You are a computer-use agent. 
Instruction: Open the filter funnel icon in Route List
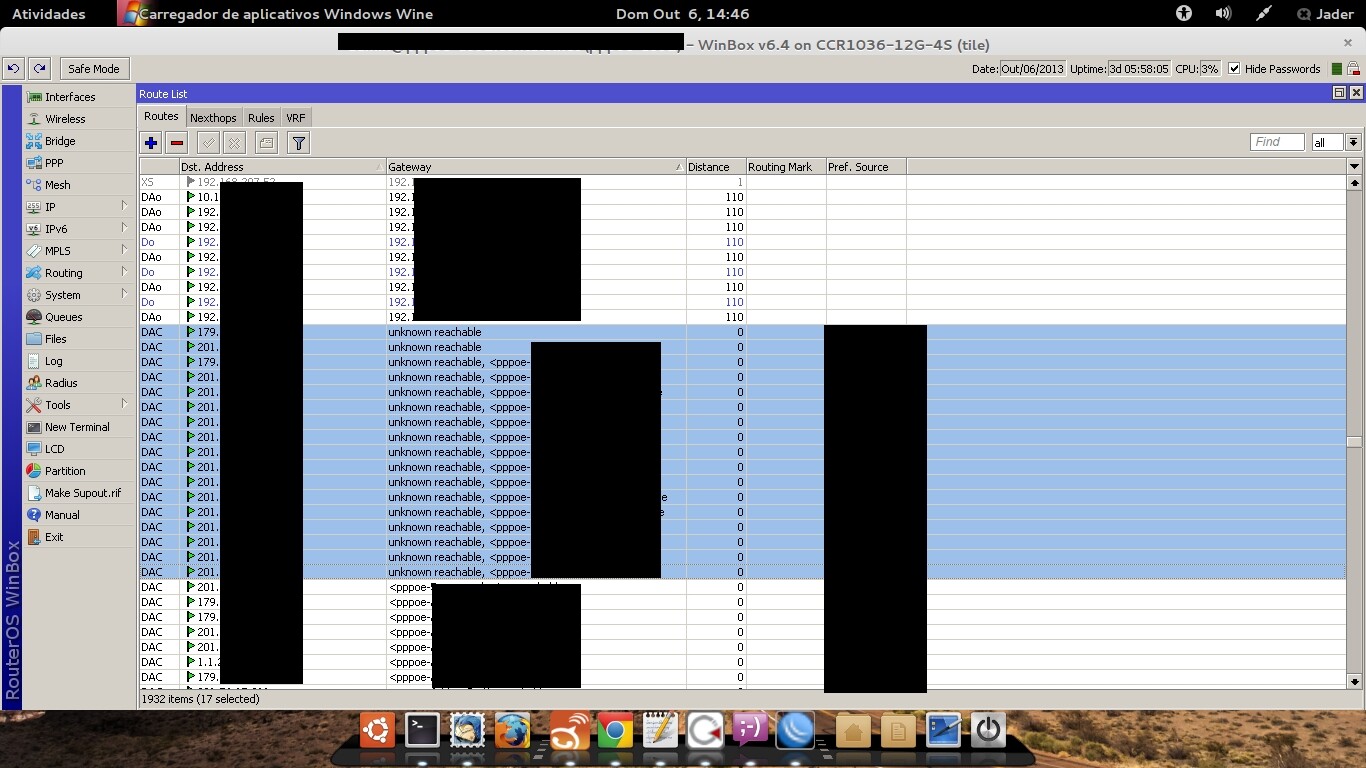[x=298, y=143]
